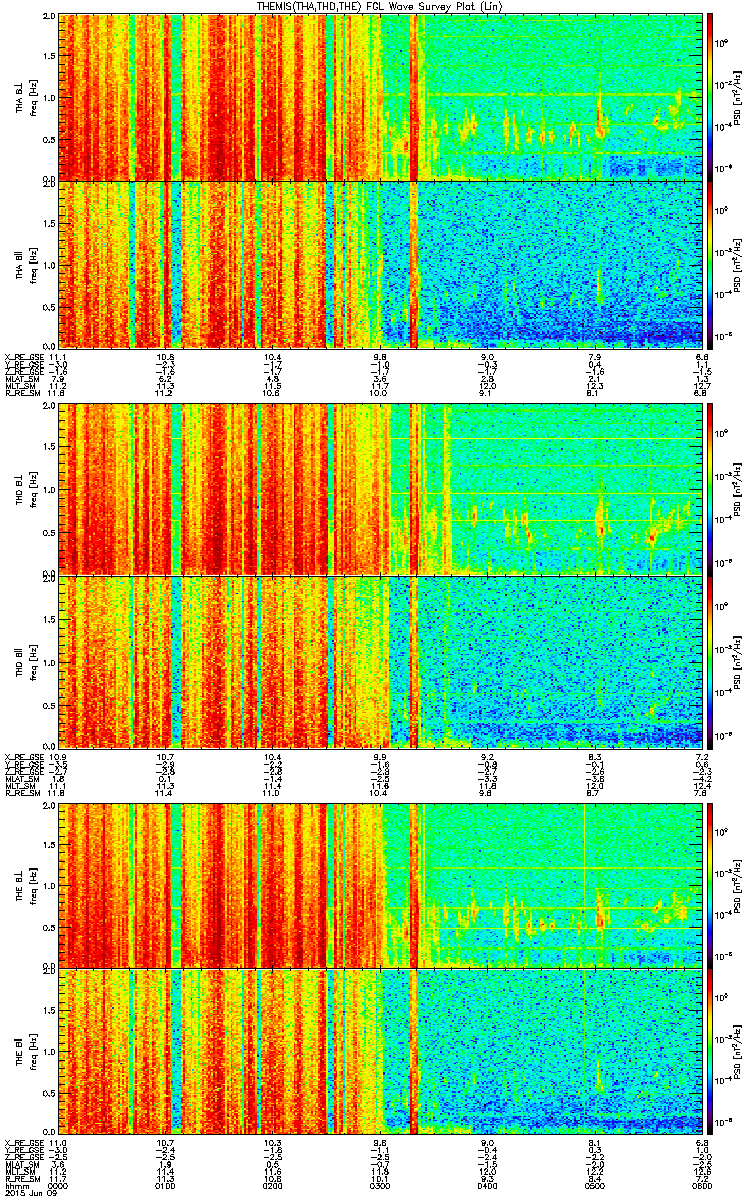Screen dimensions: 750x1200
Task: Click the color bar beside THA B-parallel panel
Action: point(710,264)
